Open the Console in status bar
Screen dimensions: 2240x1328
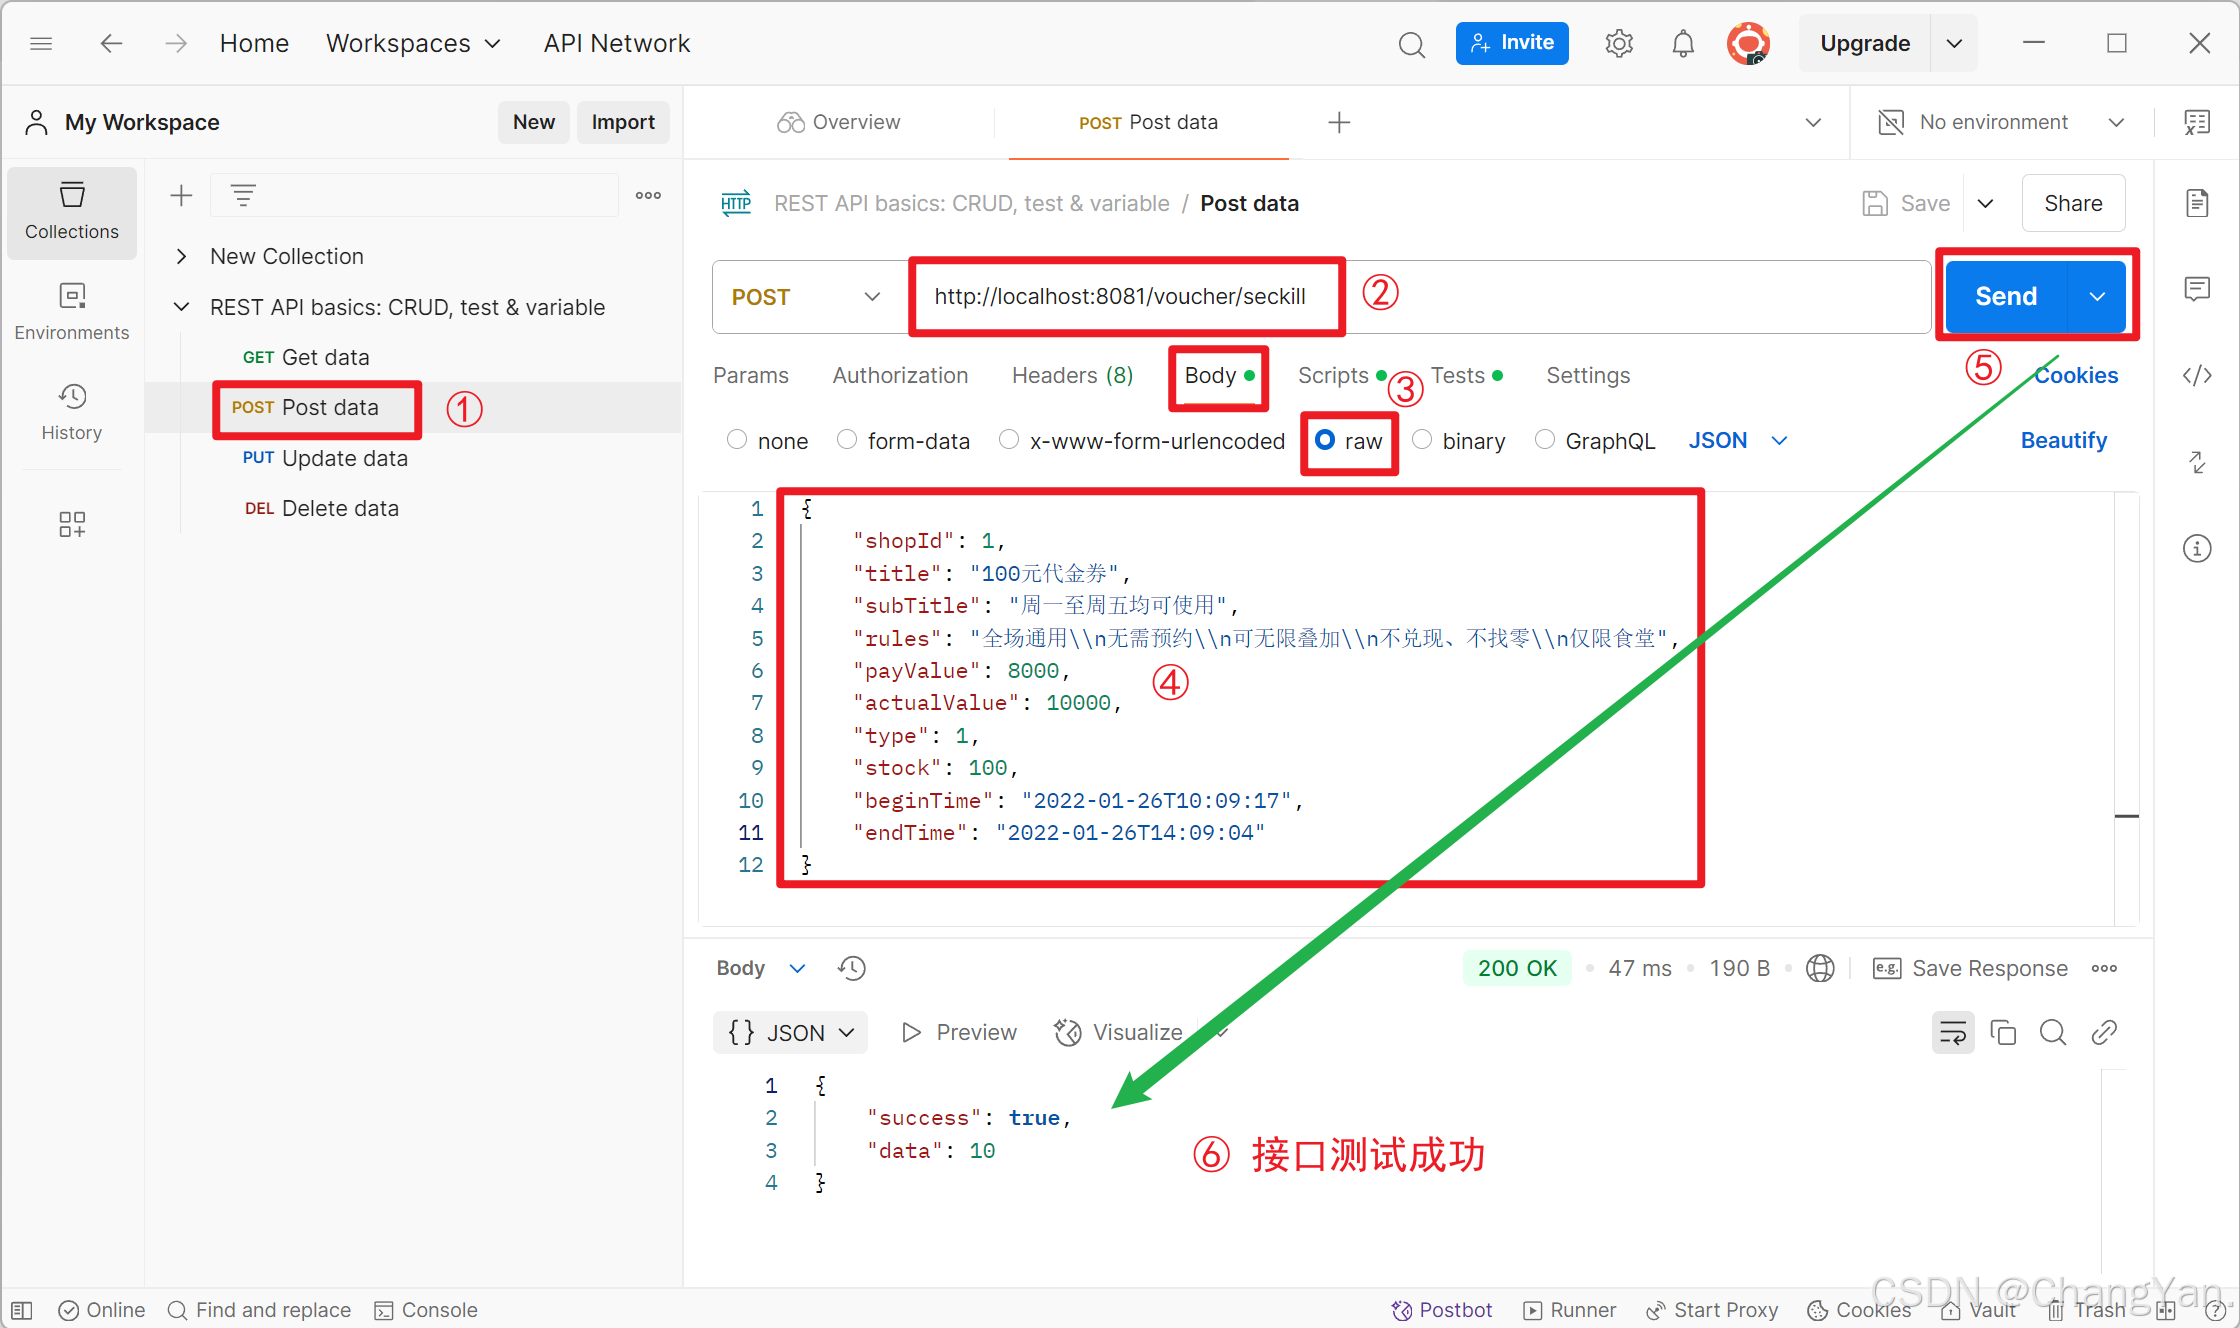coord(425,1310)
